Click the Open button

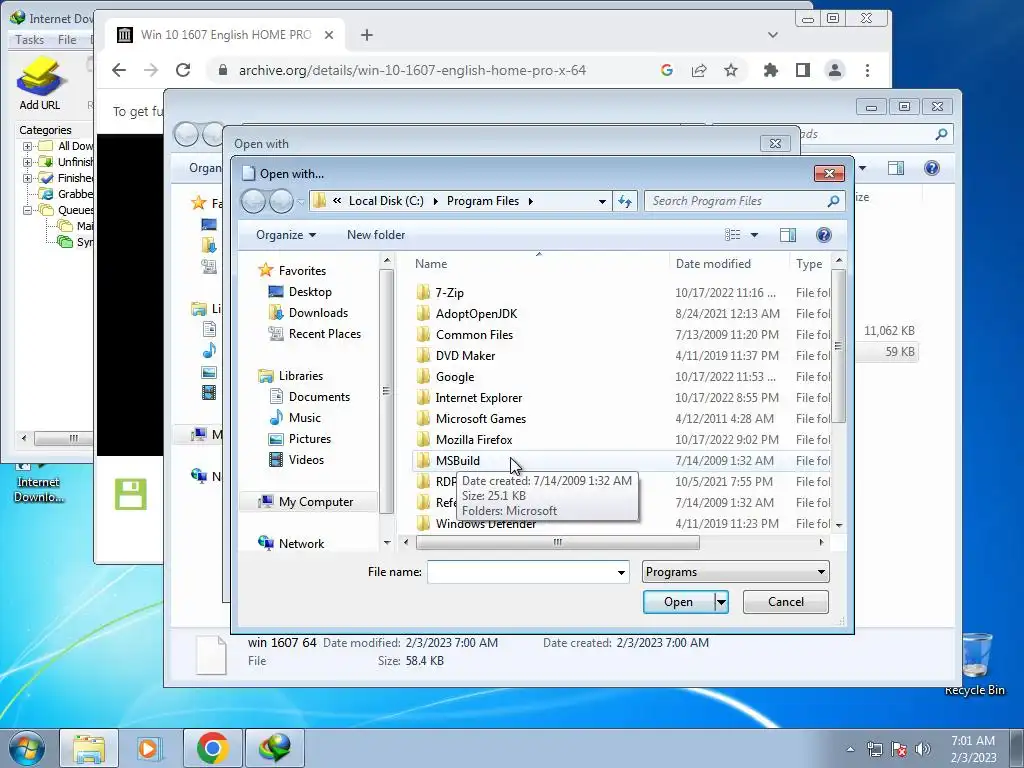(x=679, y=602)
